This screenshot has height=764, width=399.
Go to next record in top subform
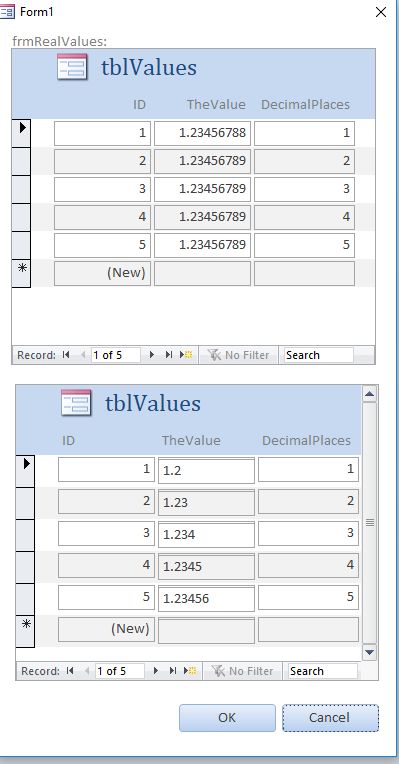click(x=152, y=355)
